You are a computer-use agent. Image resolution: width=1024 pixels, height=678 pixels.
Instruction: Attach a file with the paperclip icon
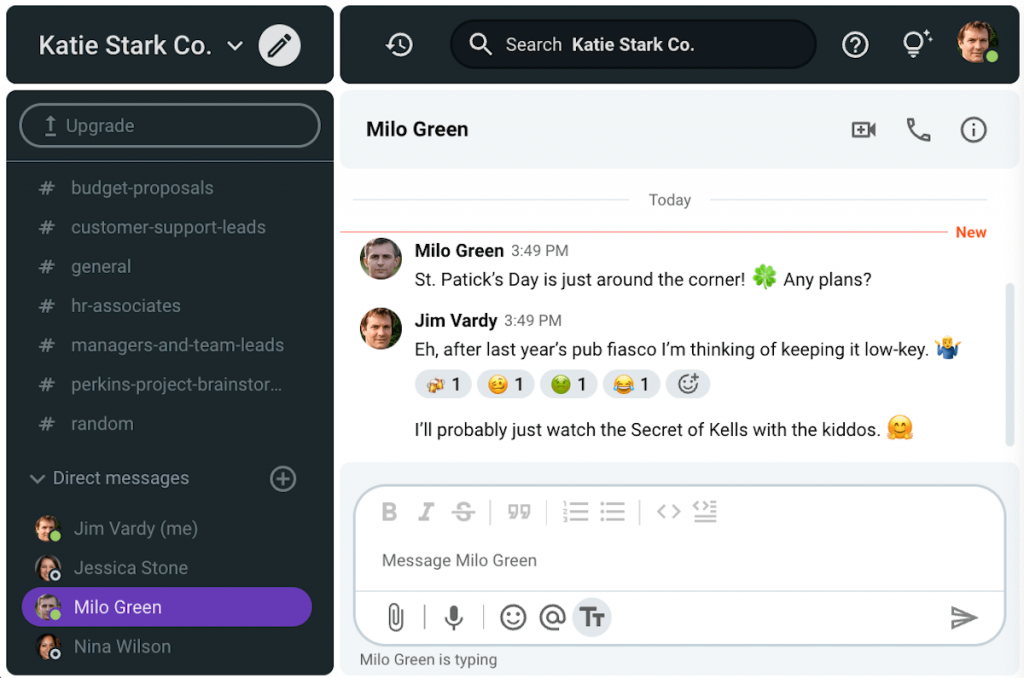click(x=396, y=618)
